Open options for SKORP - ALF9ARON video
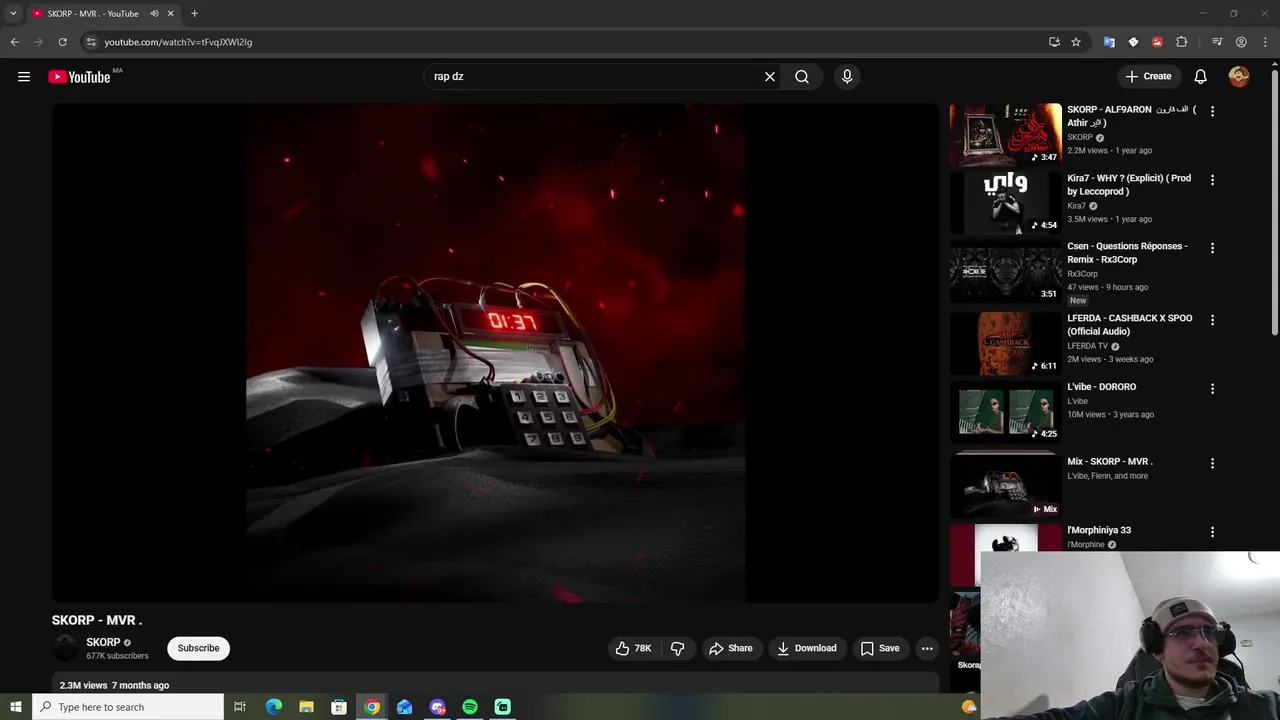The height and width of the screenshot is (720, 1280). (1212, 111)
